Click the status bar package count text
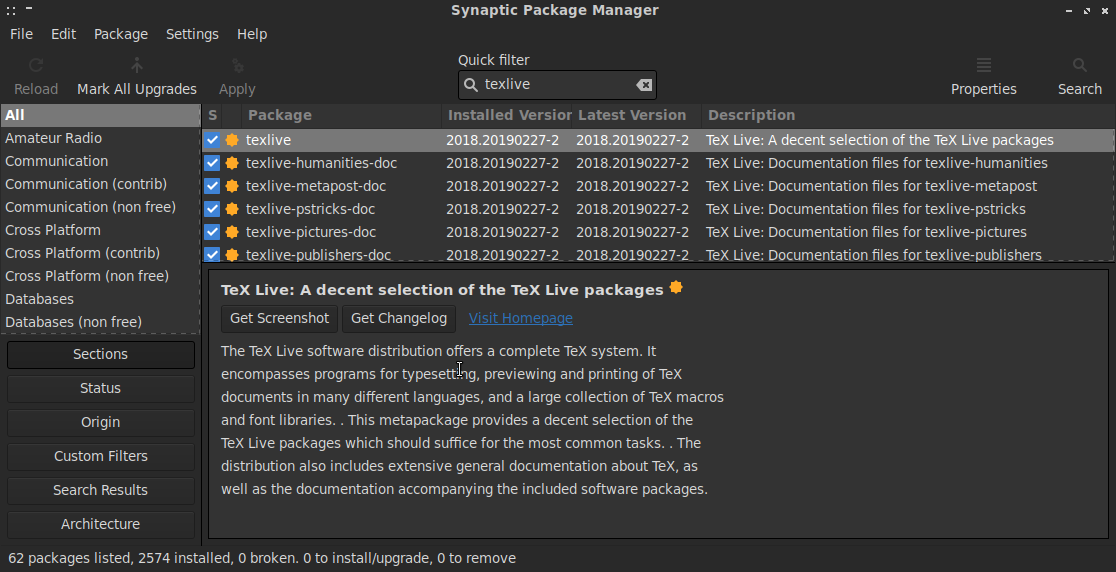 pos(262,558)
